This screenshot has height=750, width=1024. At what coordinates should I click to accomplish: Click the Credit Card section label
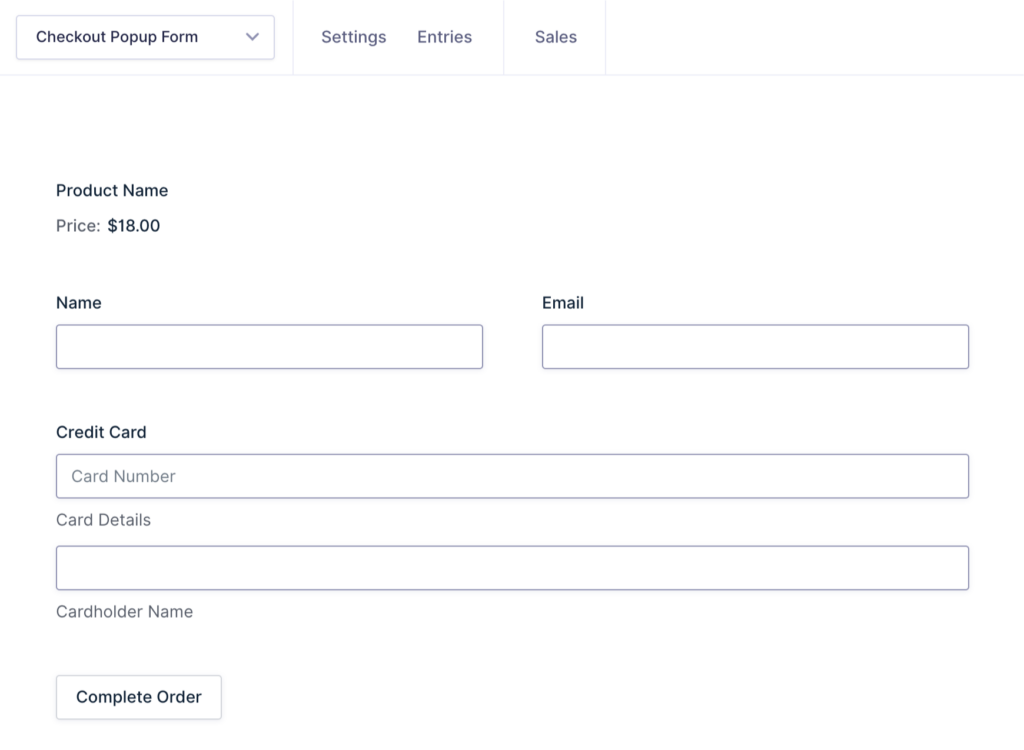[x=101, y=432]
